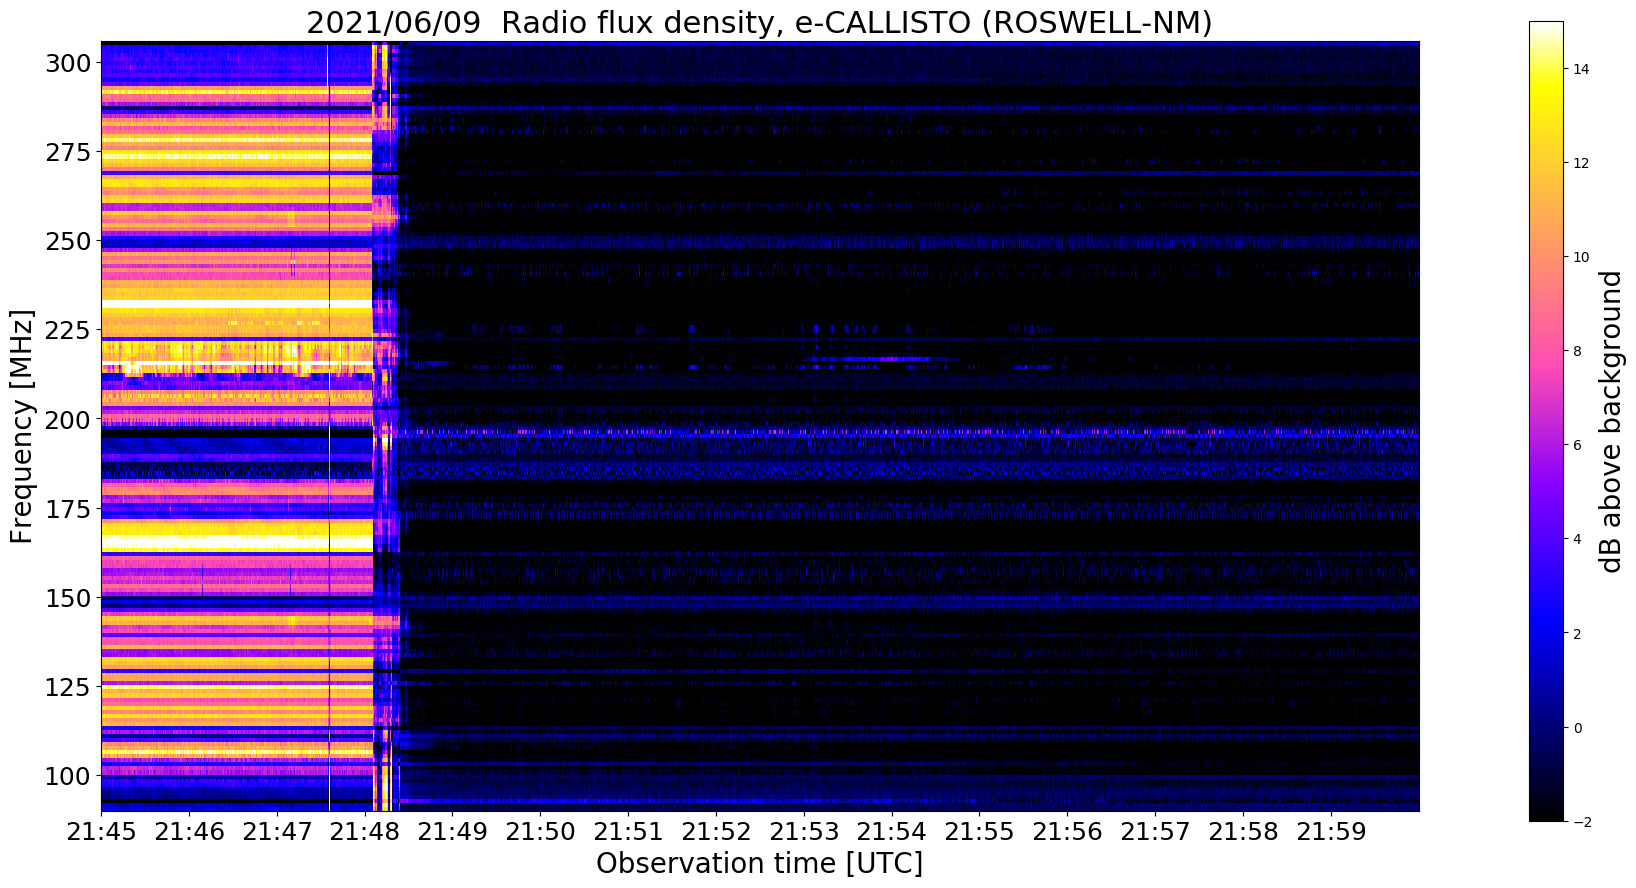This screenshot has width=1636, height=888.
Task: Click the 175 MHz frequency tick label
Action: (68, 509)
